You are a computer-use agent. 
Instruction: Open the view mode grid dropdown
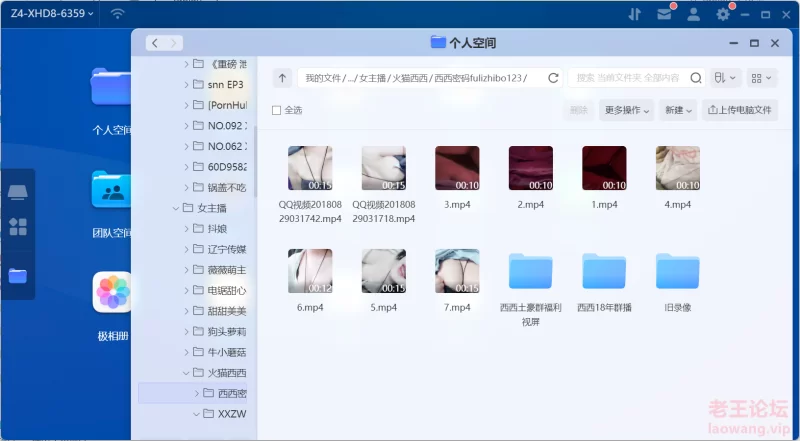click(x=762, y=78)
